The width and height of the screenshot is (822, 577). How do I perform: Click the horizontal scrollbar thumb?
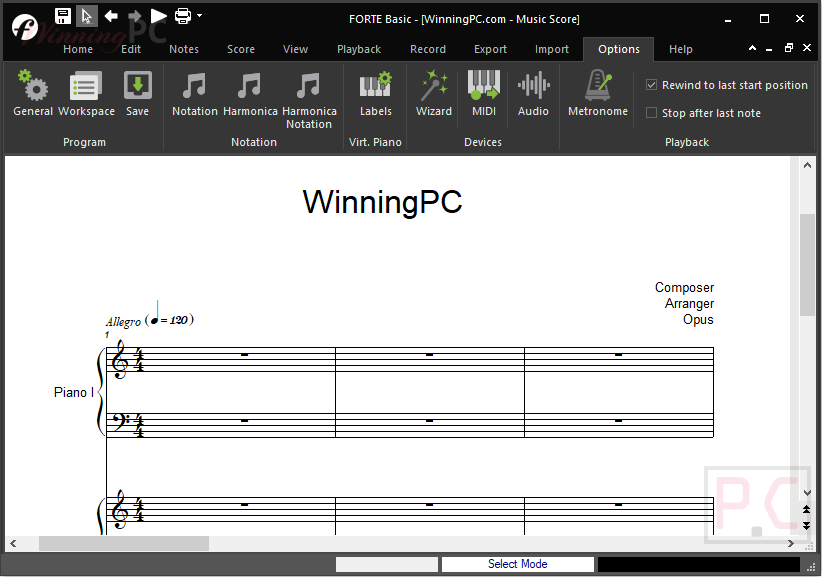pyautogui.click(x=124, y=543)
